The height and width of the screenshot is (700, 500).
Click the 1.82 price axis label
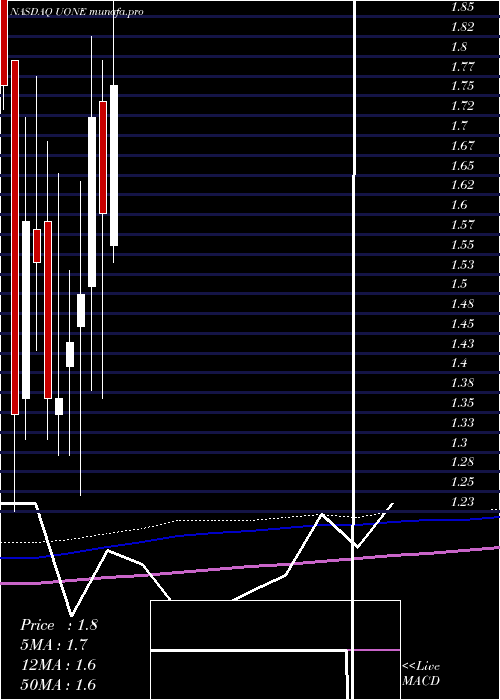462,27
